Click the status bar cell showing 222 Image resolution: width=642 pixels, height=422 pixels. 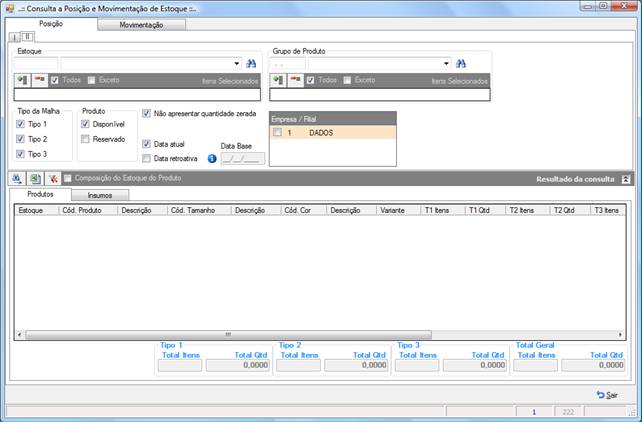[568, 412]
